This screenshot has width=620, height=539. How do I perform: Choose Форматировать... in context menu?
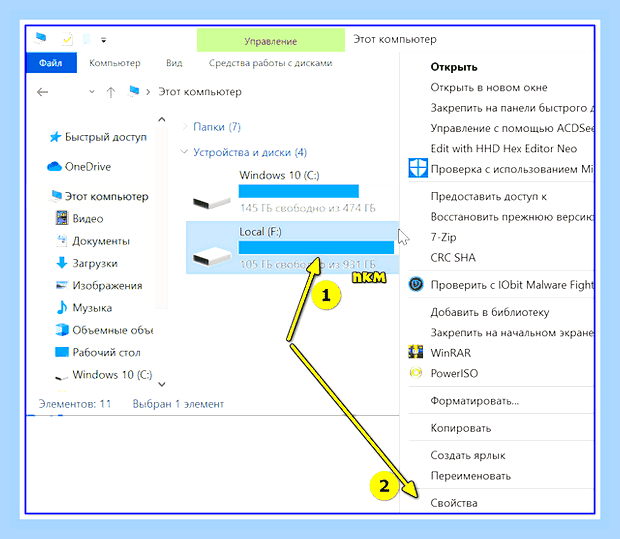pos(474,401)
